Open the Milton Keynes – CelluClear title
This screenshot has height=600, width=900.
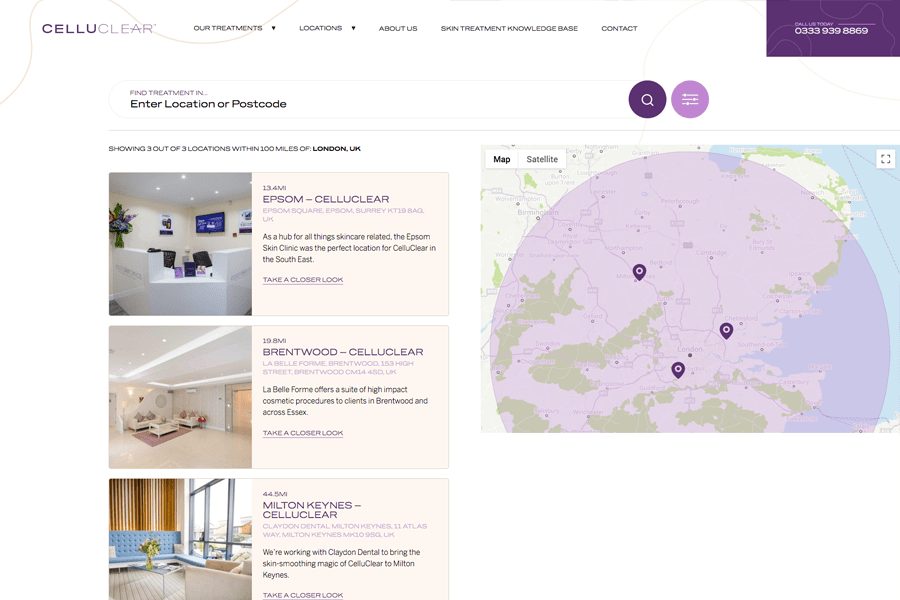click(x=312, y=510)
